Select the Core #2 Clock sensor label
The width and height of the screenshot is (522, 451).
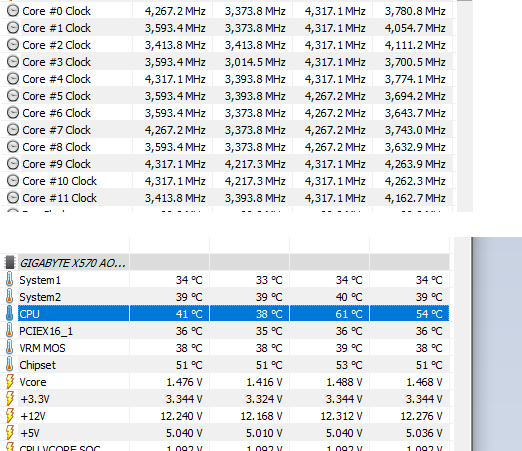click(56, 45)
